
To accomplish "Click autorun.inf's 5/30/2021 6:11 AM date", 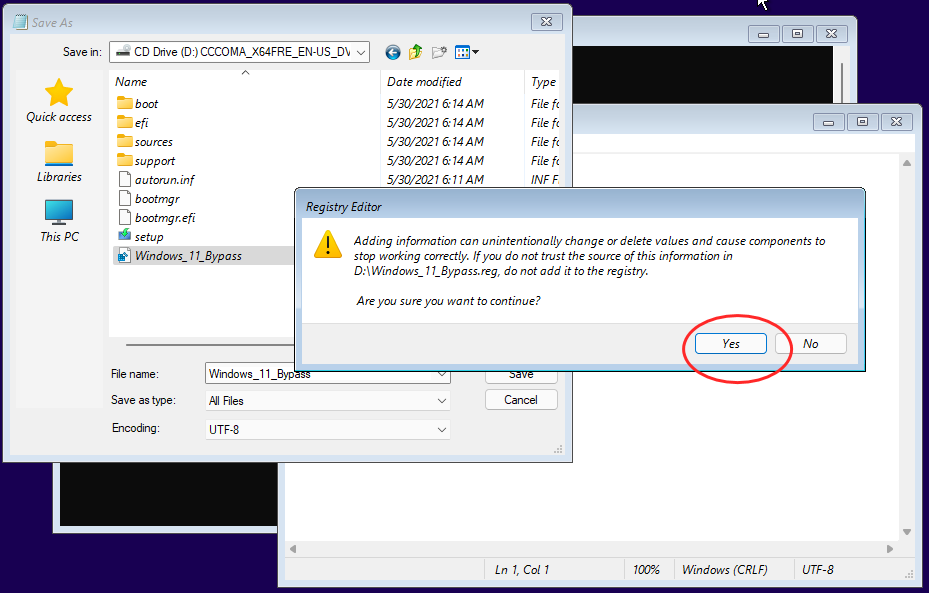I will tap(435, 179).
